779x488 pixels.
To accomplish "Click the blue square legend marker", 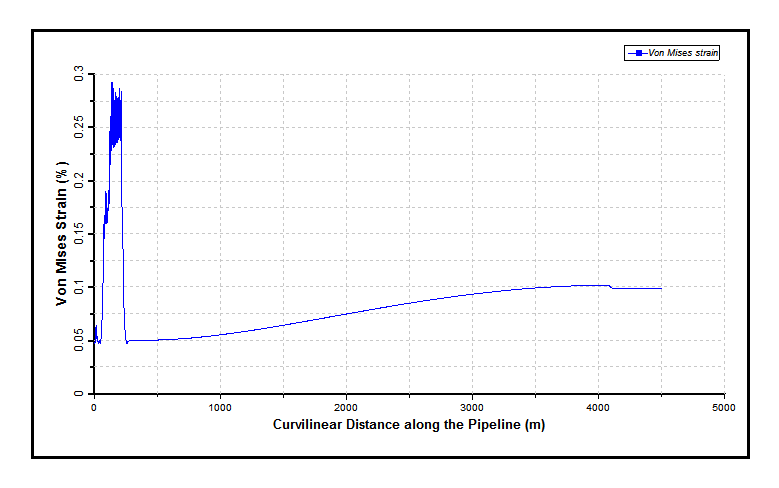I will pyautogui.click(x=637, y=53).
